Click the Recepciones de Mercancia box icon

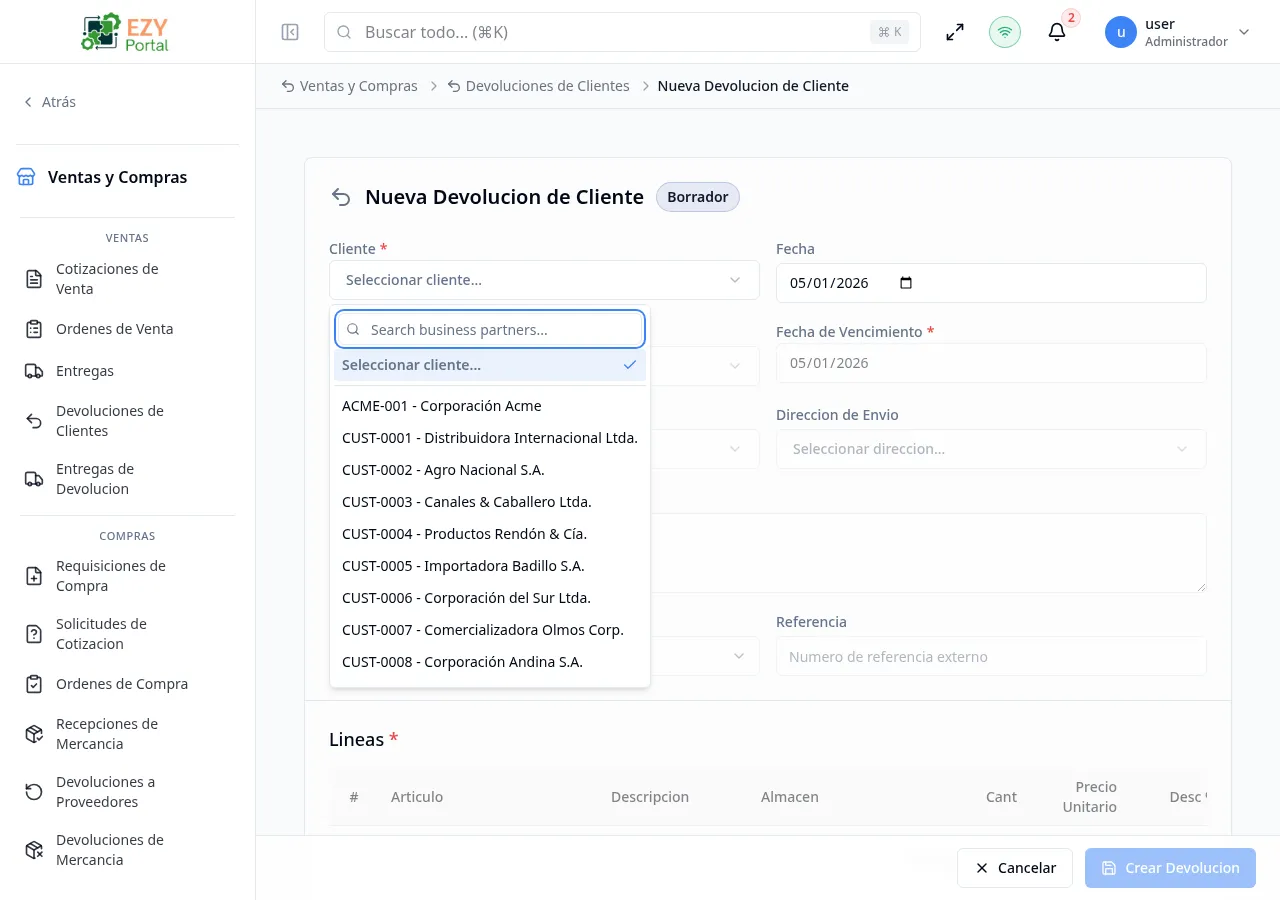[34, 734]
